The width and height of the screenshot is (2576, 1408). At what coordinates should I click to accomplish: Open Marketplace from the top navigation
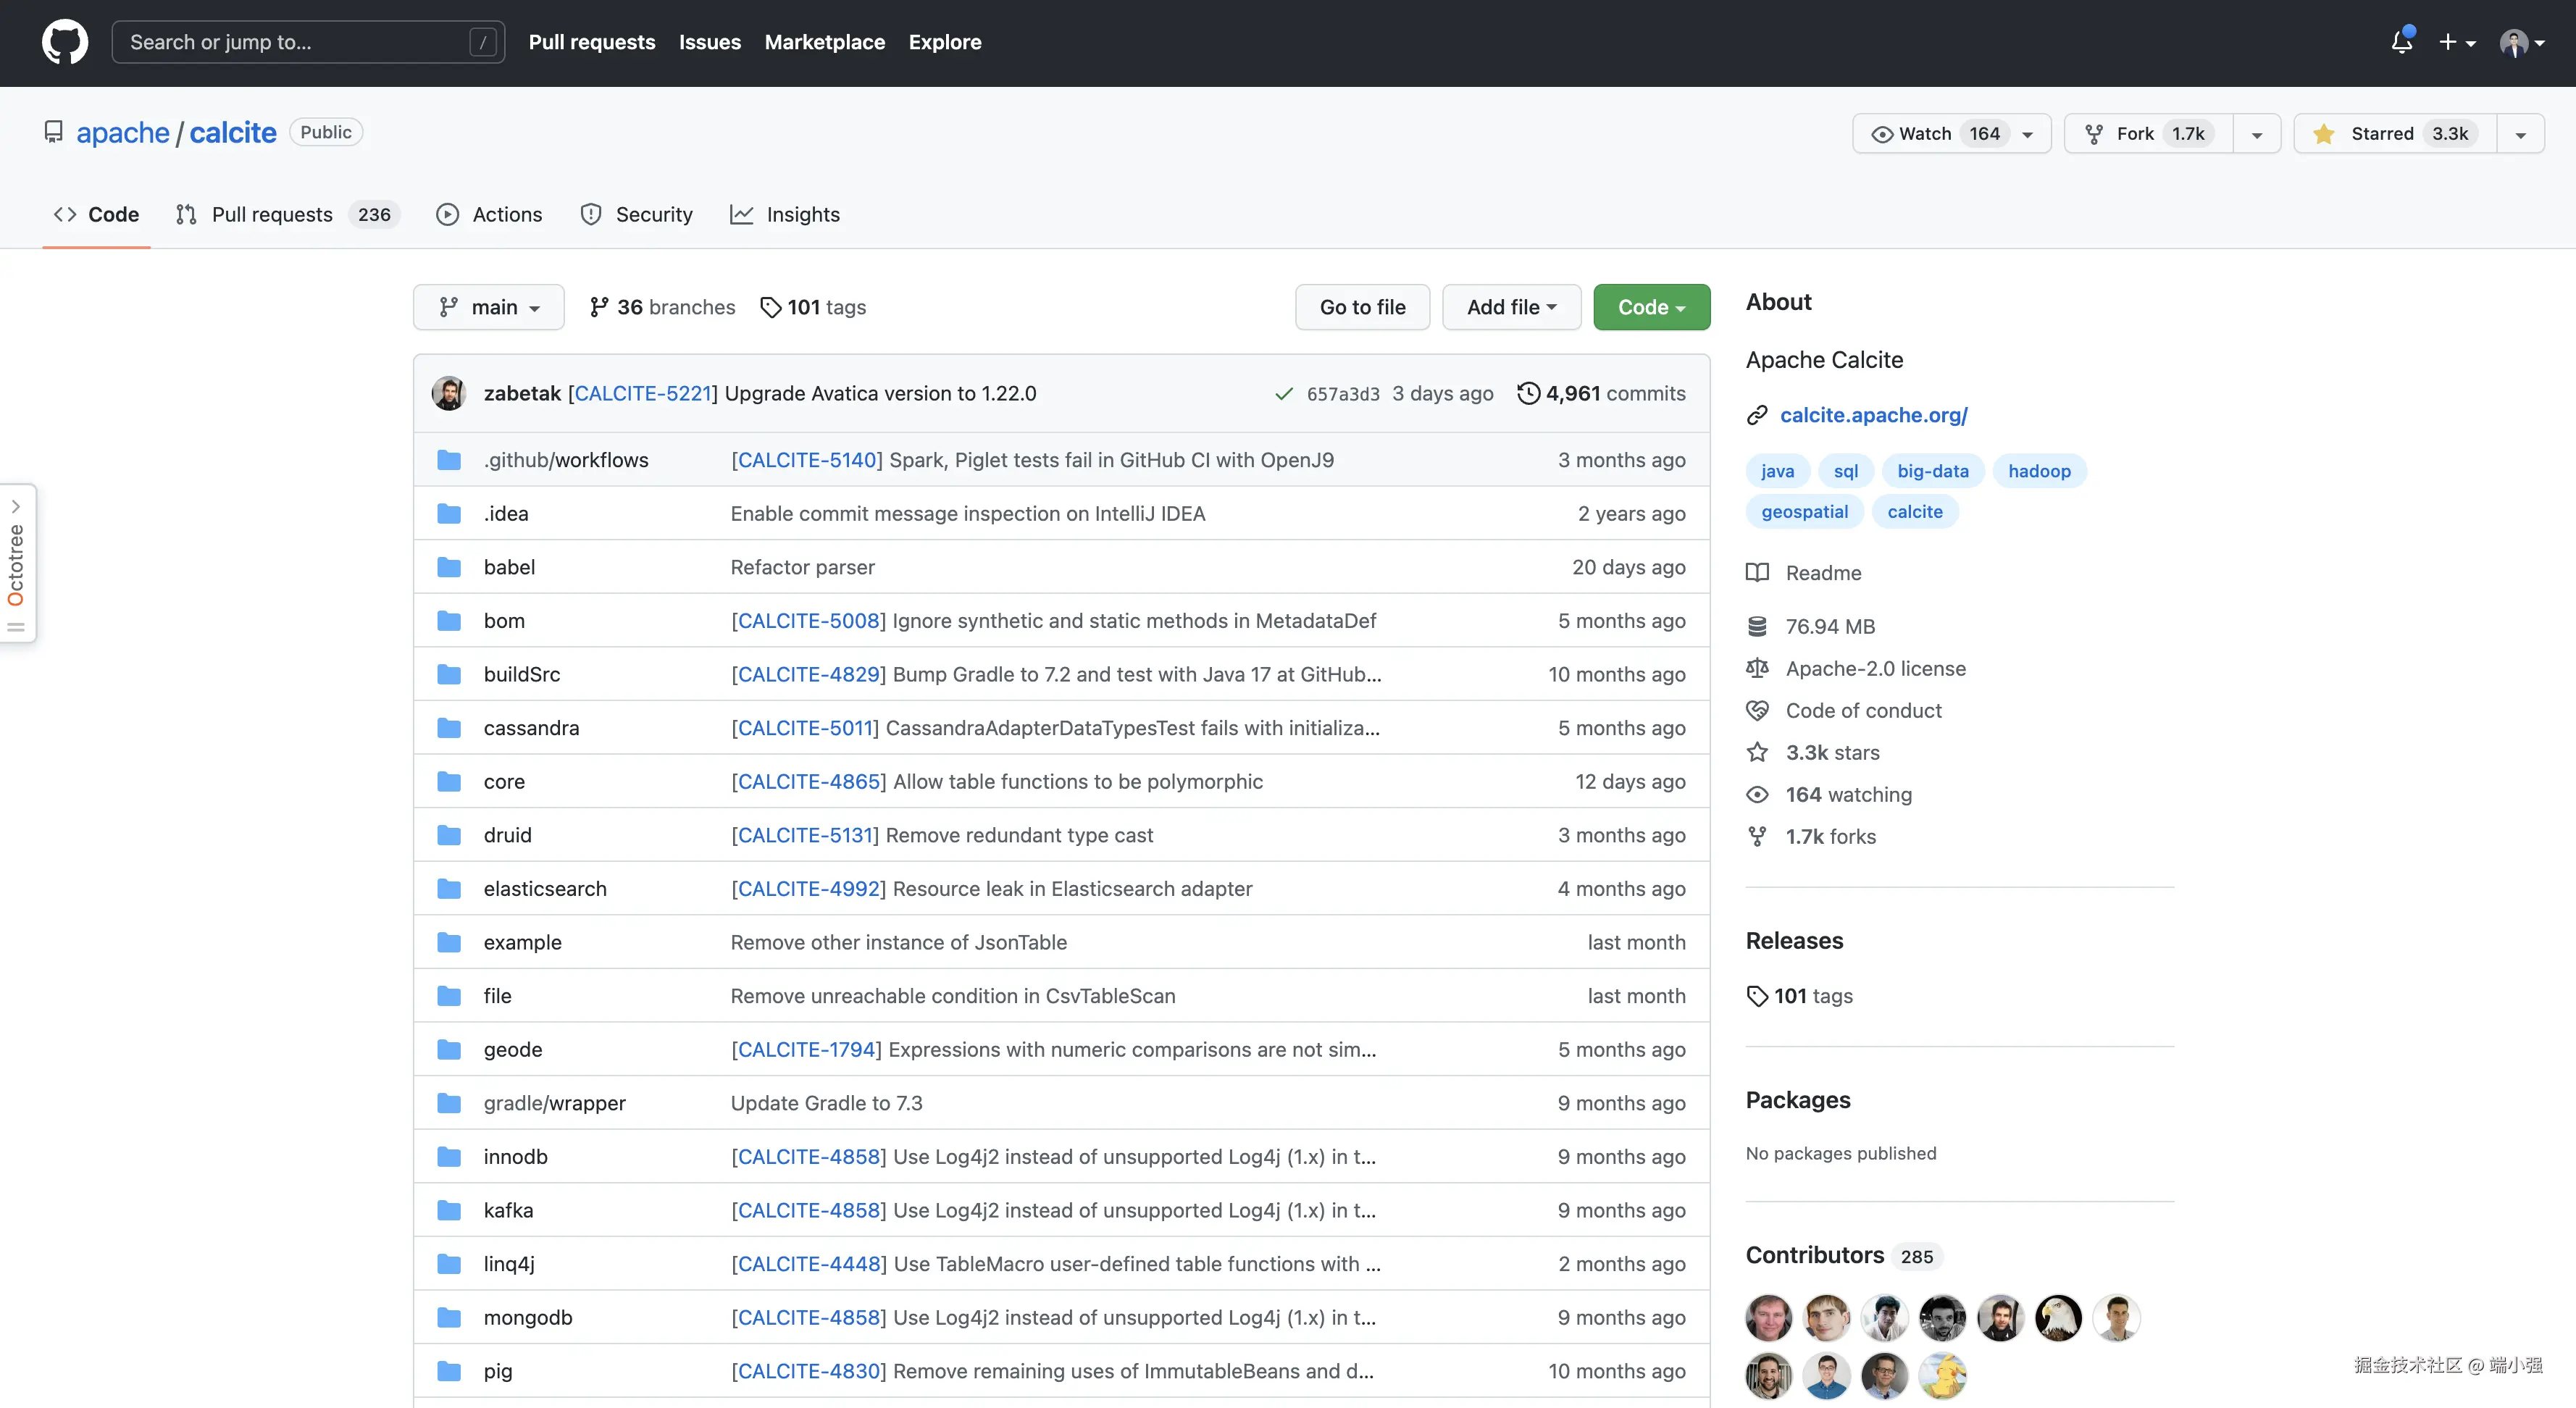[x=824, y=42]
